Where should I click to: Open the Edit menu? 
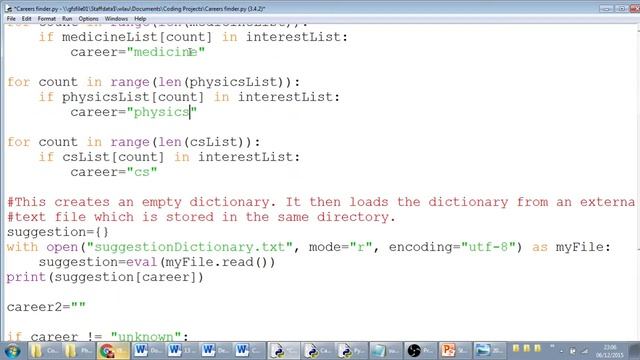[27, 19]
